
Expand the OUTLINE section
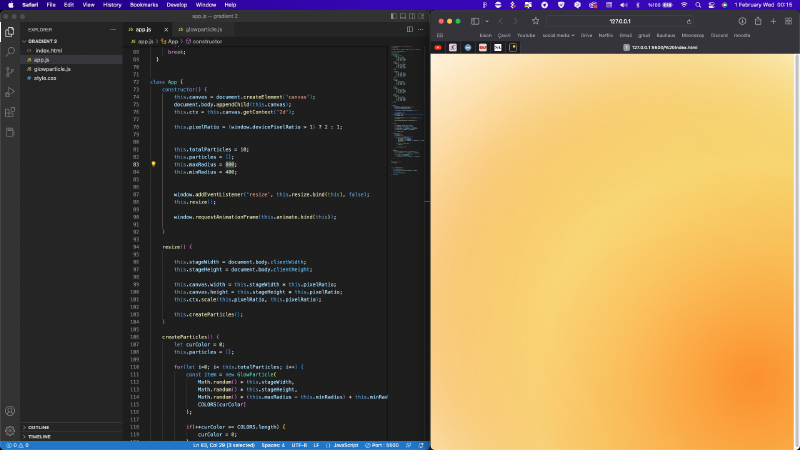[x=38, y=428]
